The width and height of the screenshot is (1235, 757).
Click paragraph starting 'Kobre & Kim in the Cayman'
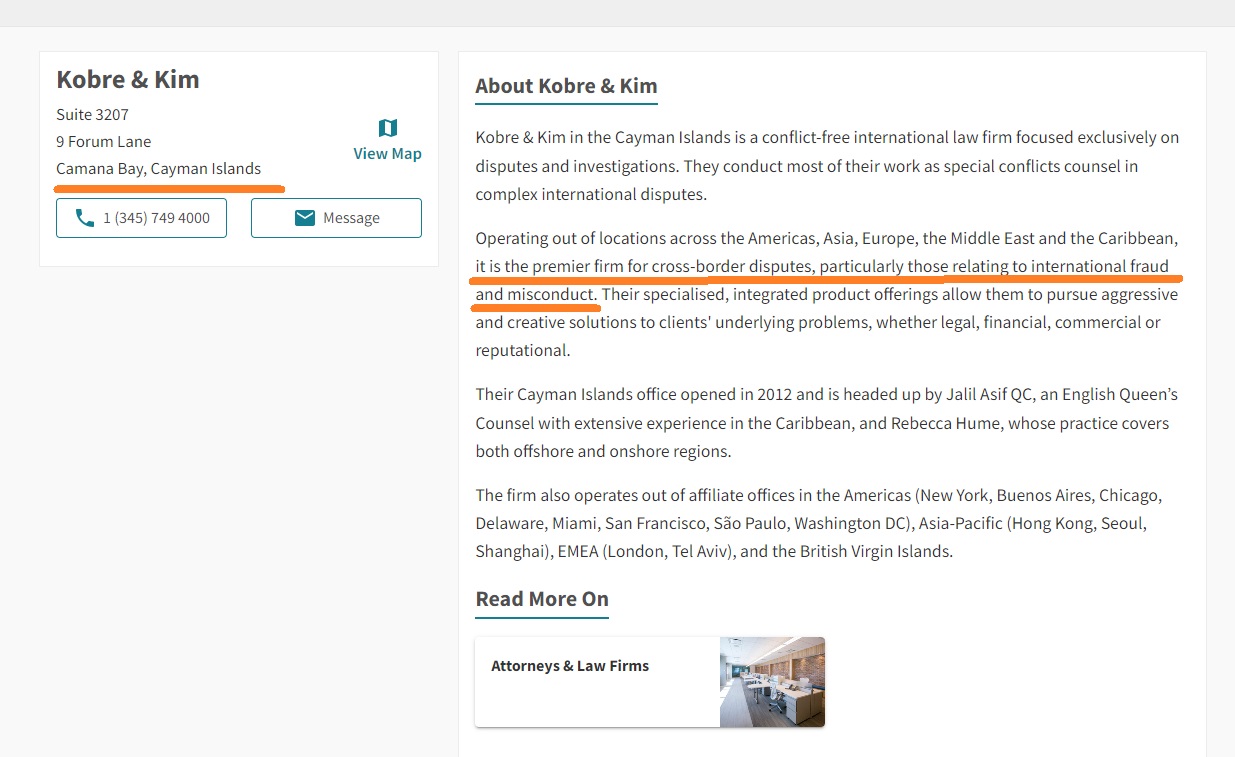[x=827, y=166]
